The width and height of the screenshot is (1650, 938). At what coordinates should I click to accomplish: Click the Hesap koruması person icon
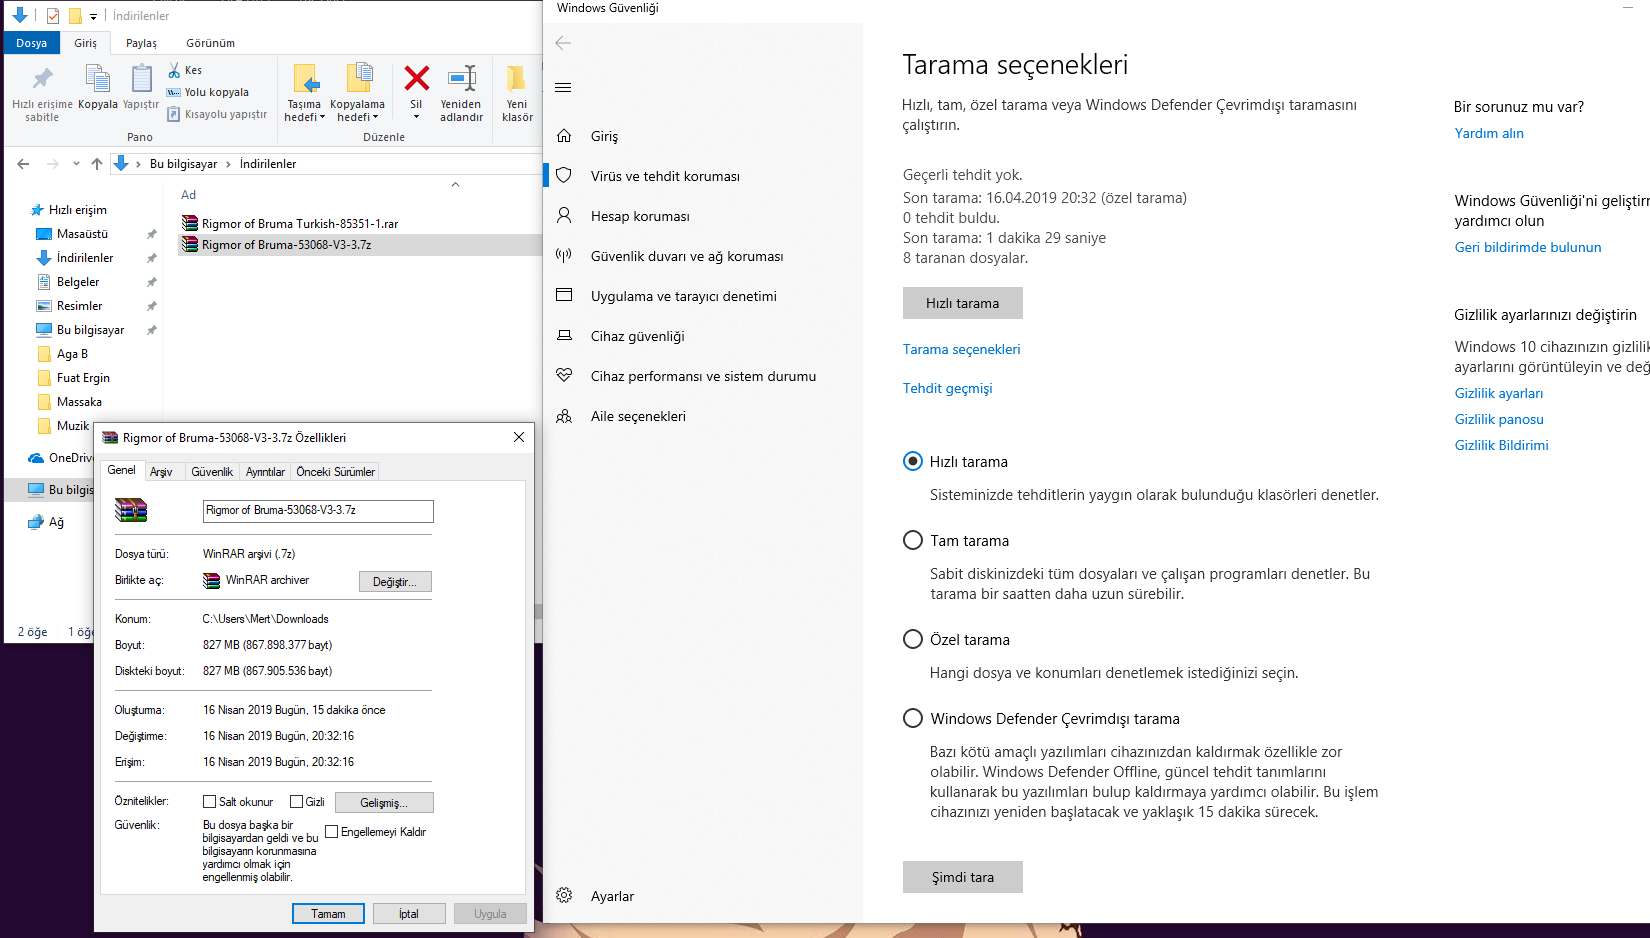[x=564, y=216]
